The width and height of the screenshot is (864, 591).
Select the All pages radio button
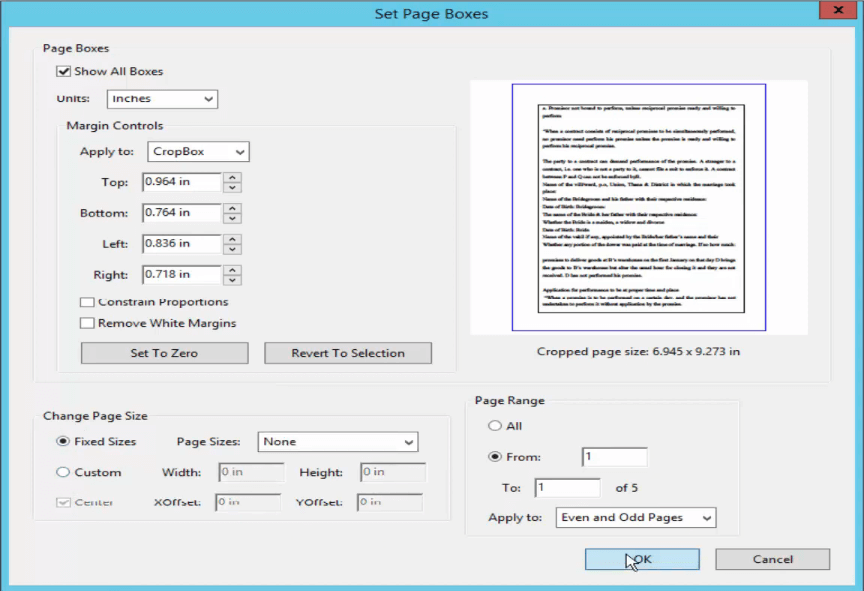click(x=495, y=426)
